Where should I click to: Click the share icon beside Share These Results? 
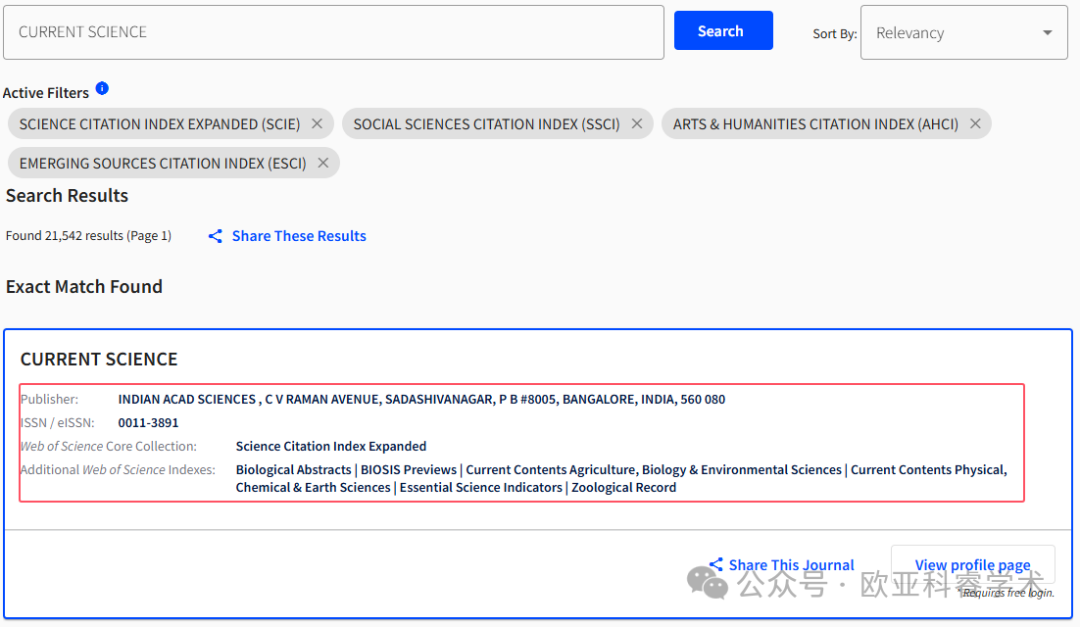216,236
